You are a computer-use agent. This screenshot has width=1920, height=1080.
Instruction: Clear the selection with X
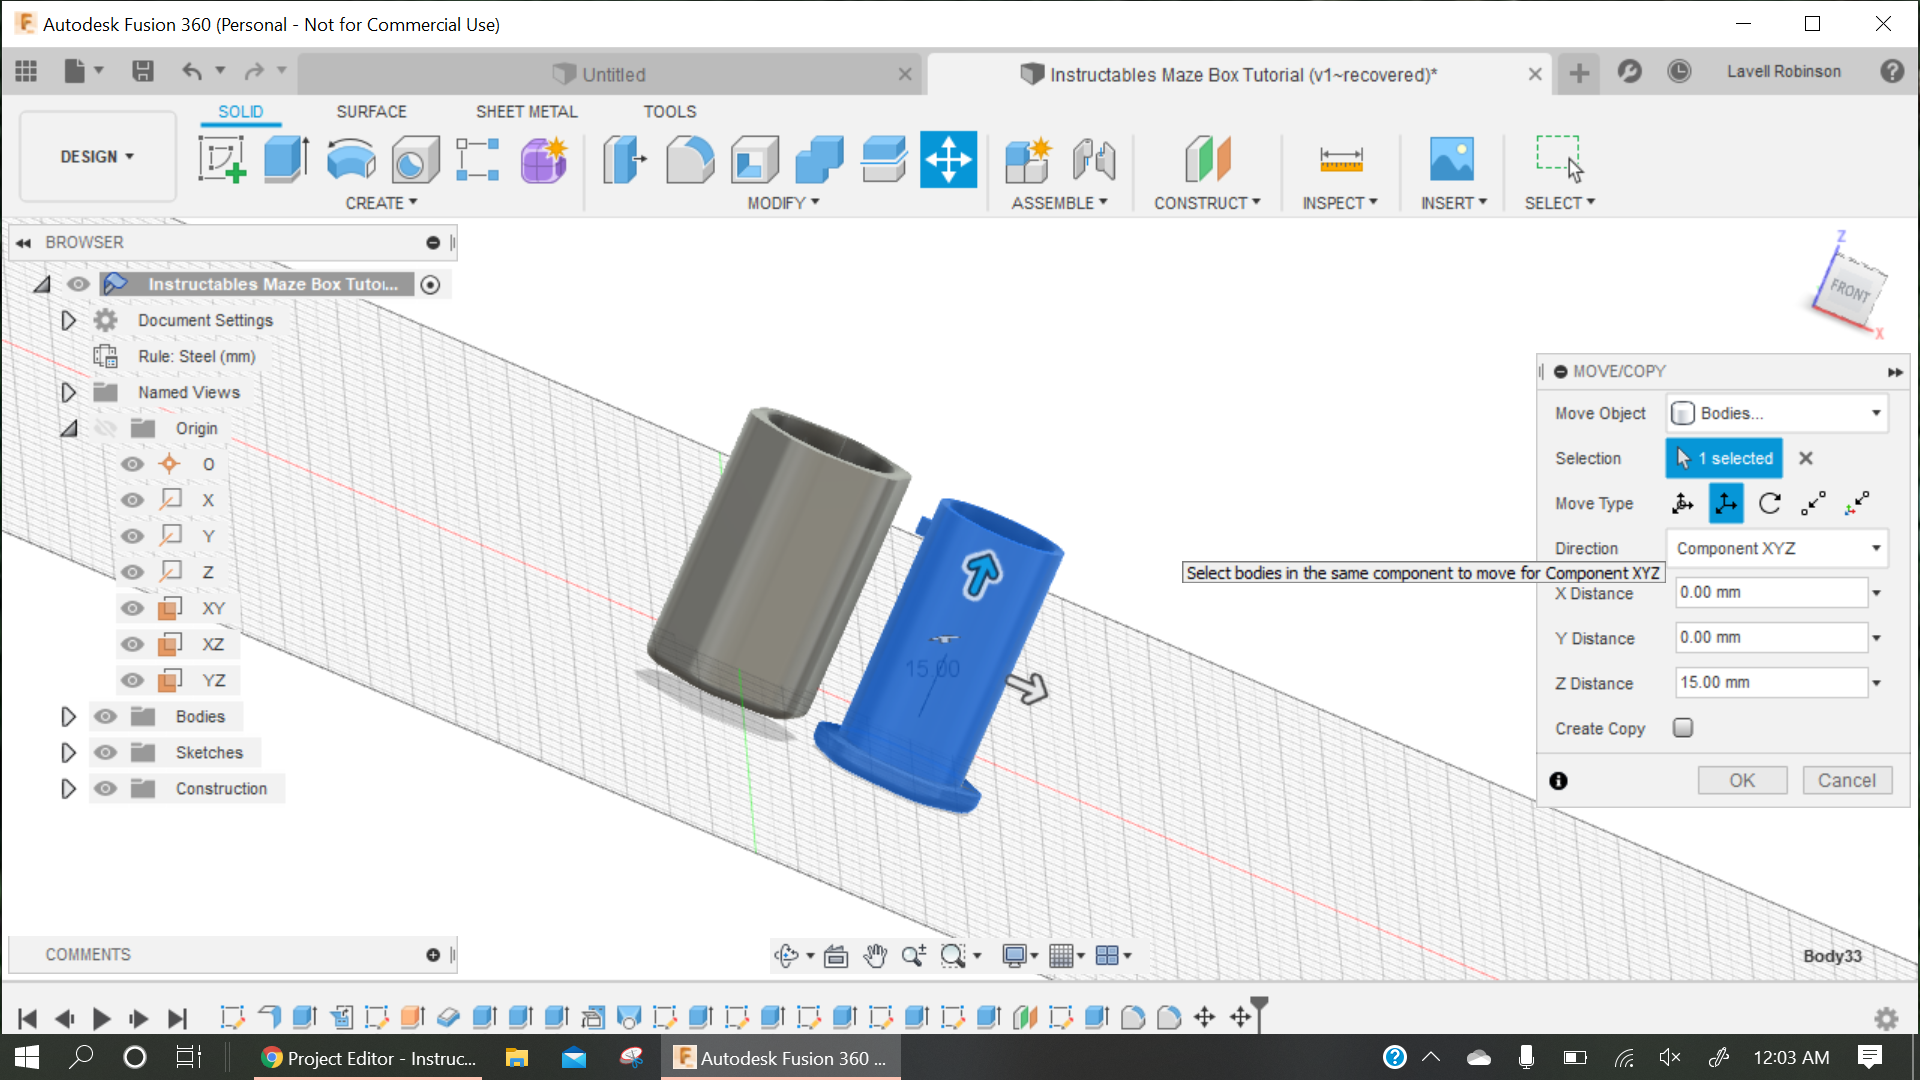[x=1806, y=458]
